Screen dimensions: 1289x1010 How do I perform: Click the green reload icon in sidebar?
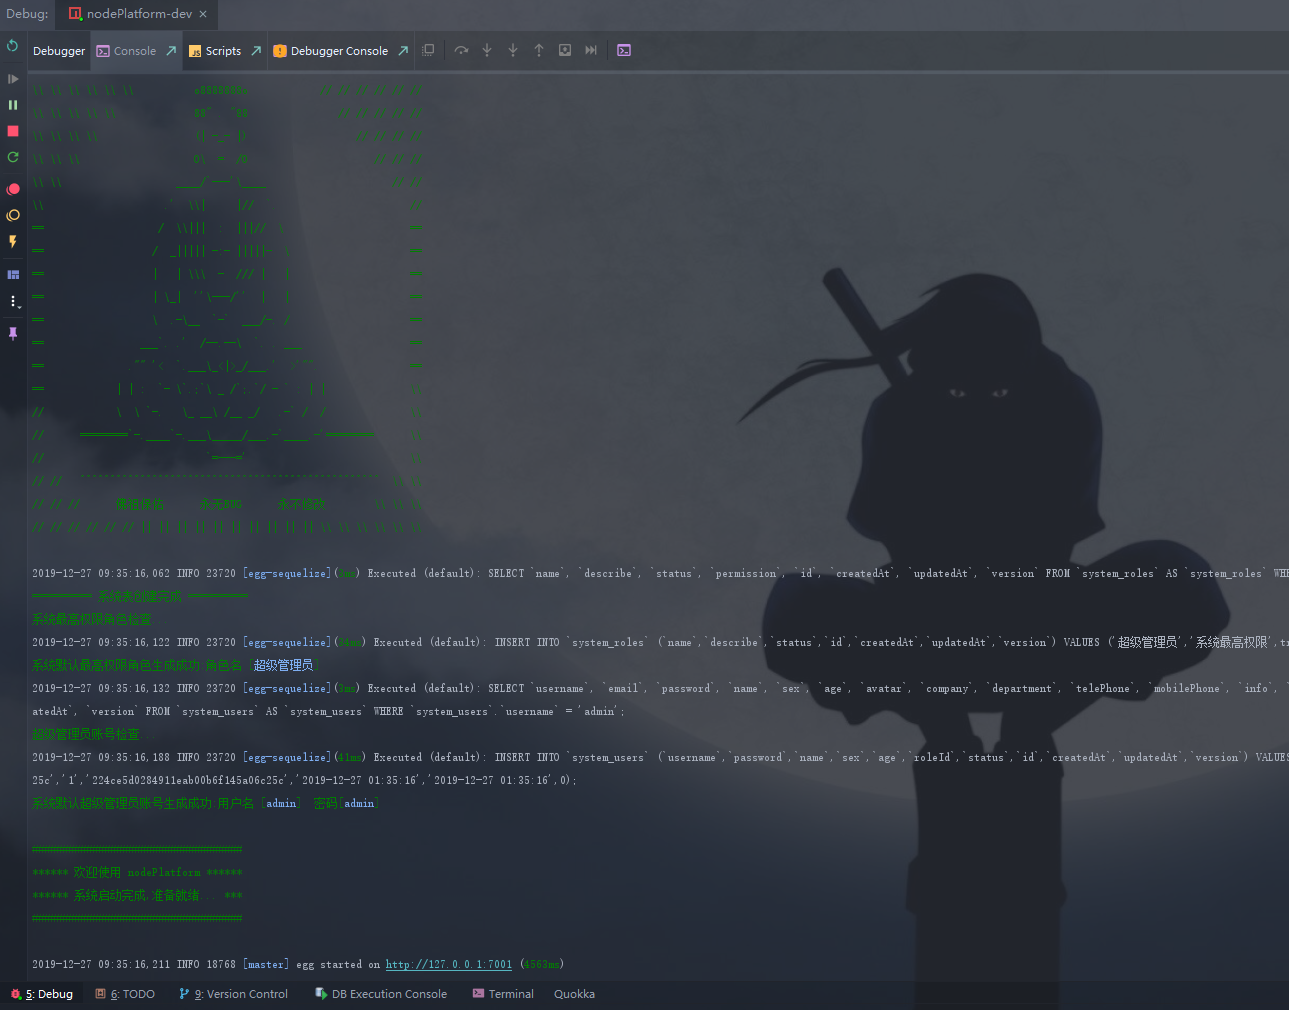[x=13, y=157]
